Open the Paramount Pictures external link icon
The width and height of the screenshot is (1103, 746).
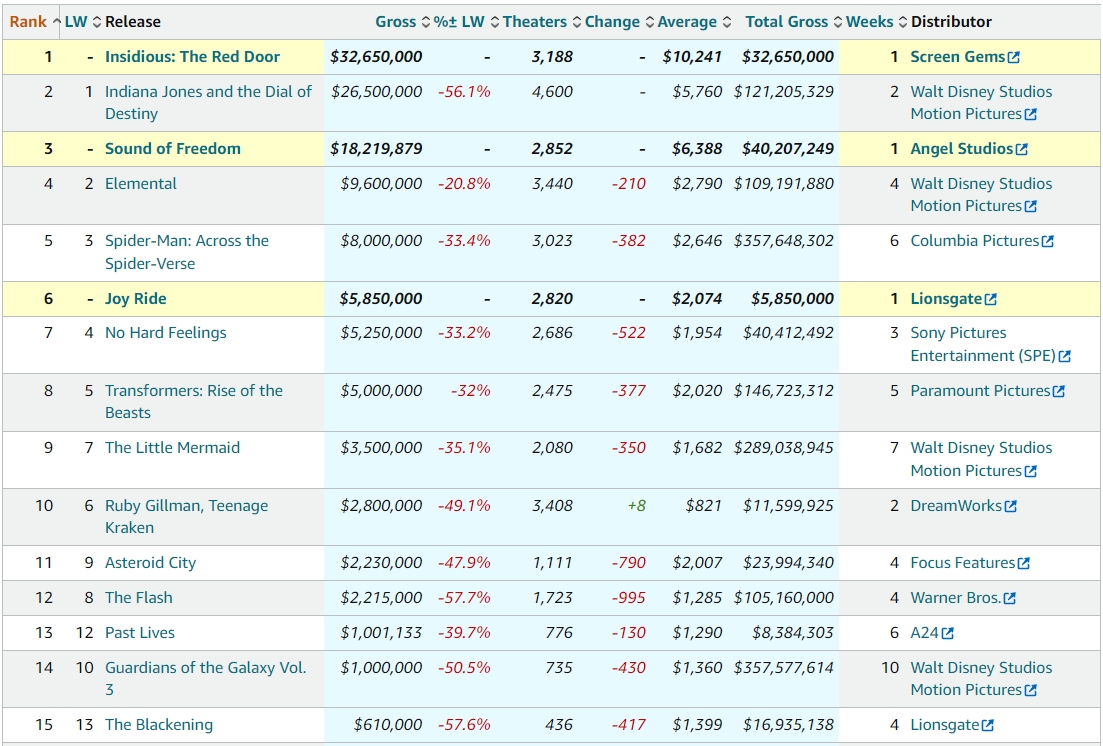[1059, 391]
